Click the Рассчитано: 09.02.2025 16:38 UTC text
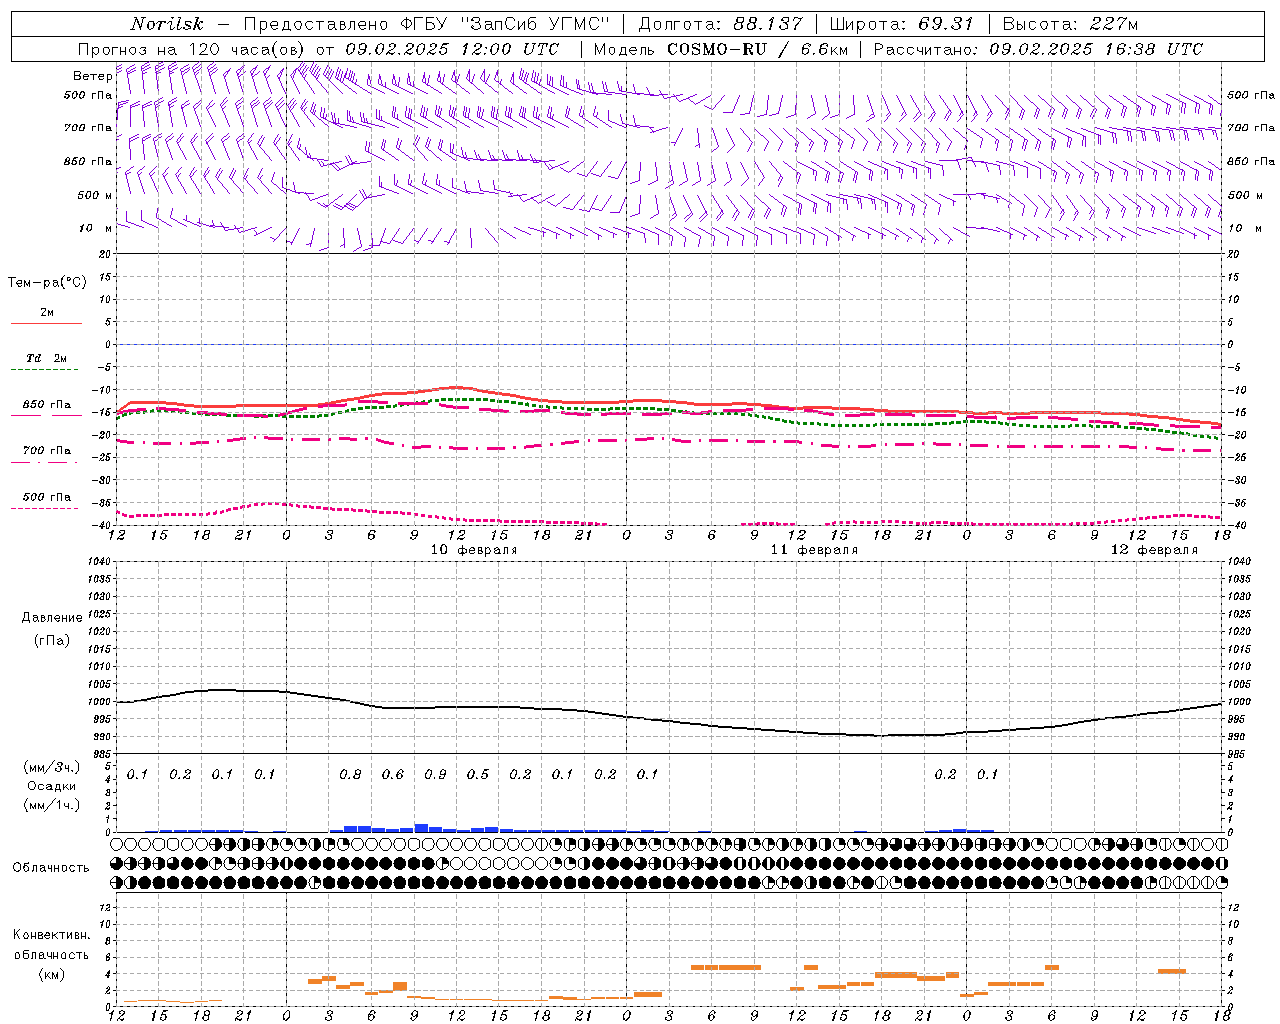The height and width of the screenshot is (1024, 1280). point(1038,49)
